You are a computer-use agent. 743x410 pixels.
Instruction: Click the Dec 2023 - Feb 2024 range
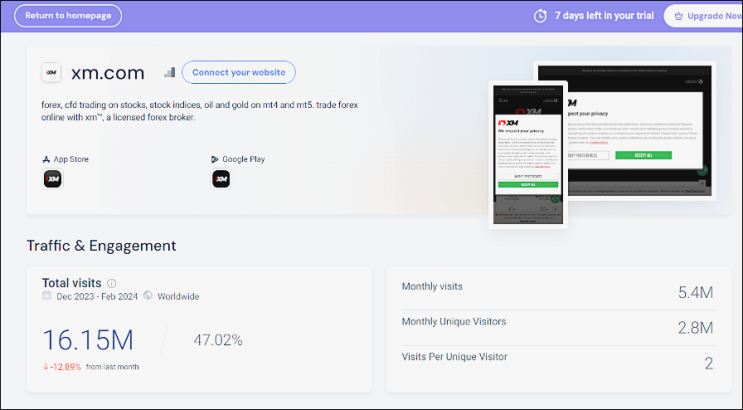(97, 297)
